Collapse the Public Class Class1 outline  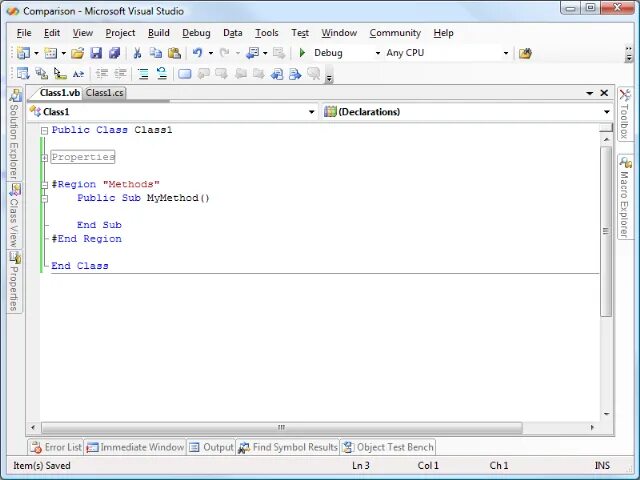pos(44,131)
